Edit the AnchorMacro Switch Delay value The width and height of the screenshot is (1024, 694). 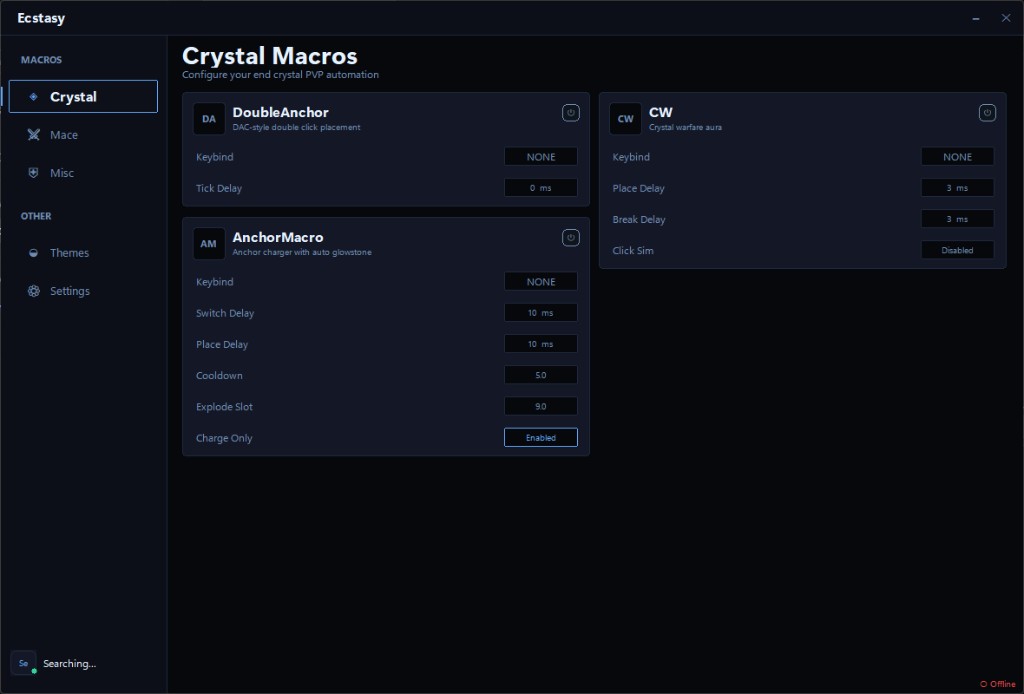(540, 312)
